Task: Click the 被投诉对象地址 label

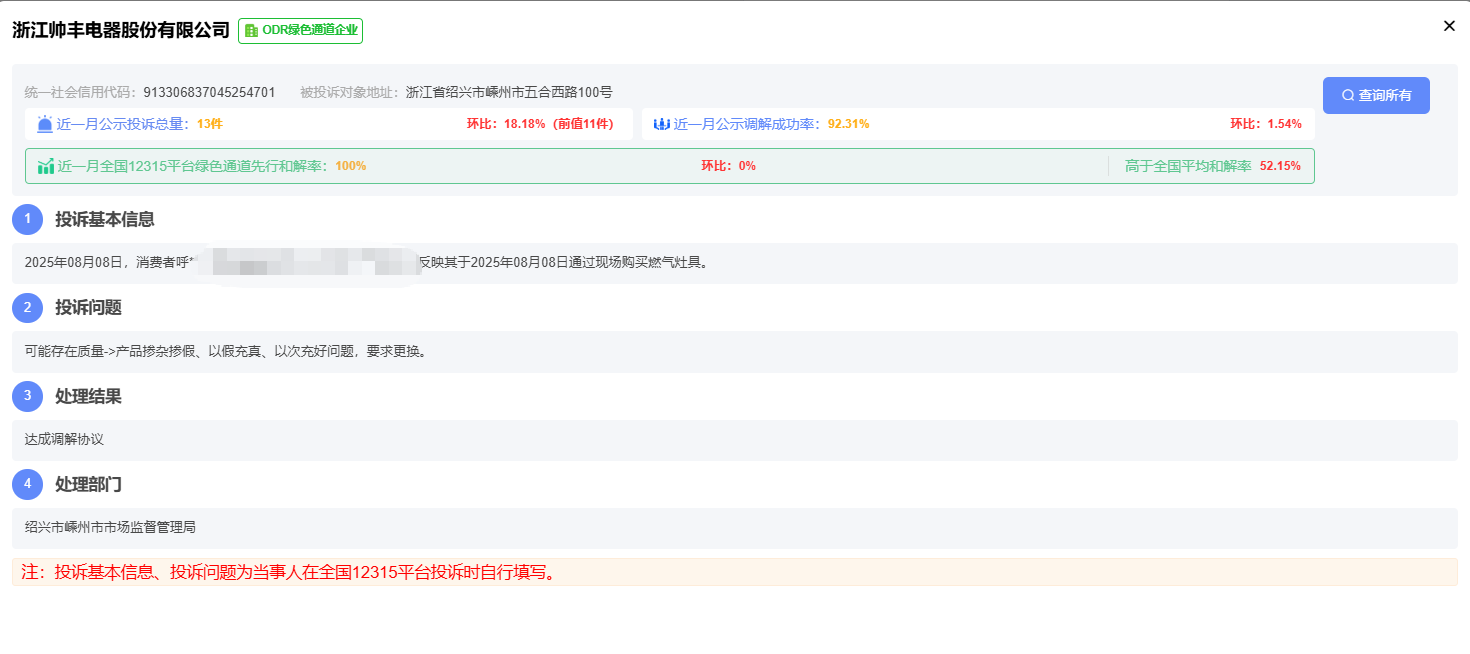Action: [x=349, y=92]
